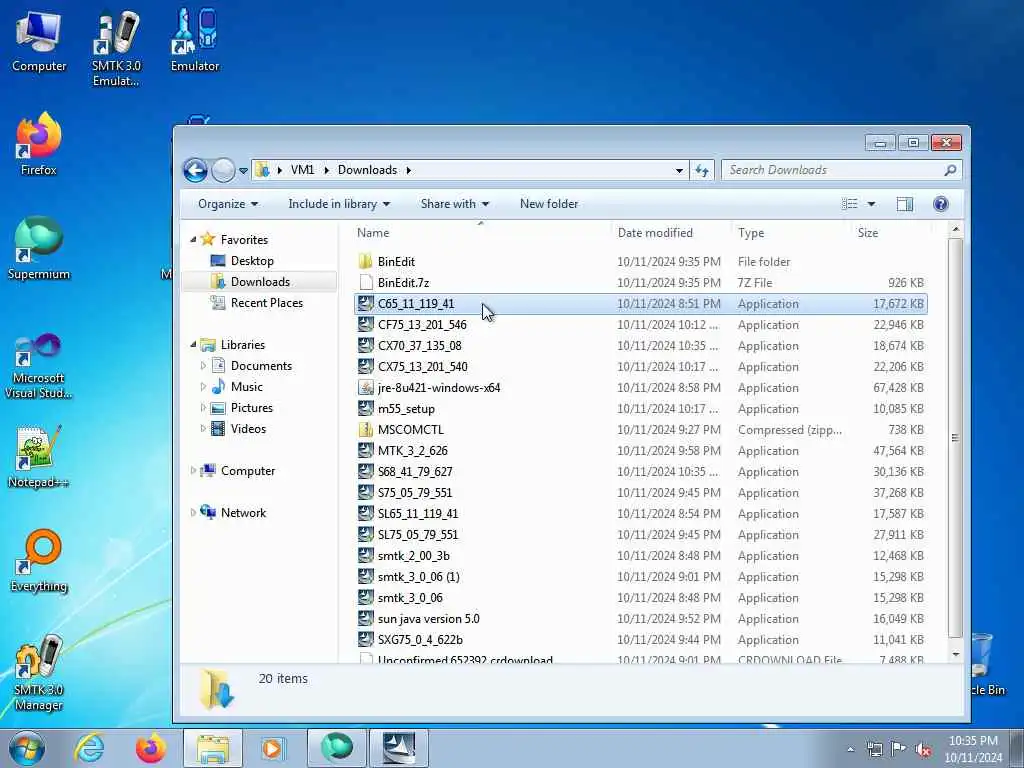The height and width of the screenshot is (768, 1024).
Task: Open Microsoft Visual Studio desktop shortcut
Action: point(39,366)
